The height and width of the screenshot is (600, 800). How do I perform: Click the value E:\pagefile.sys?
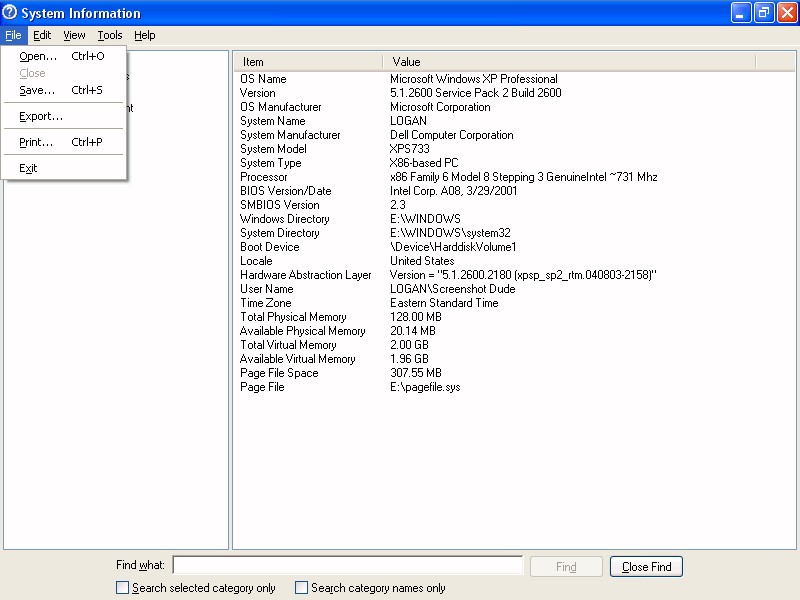pyautogui.click(x=425, y=387)
